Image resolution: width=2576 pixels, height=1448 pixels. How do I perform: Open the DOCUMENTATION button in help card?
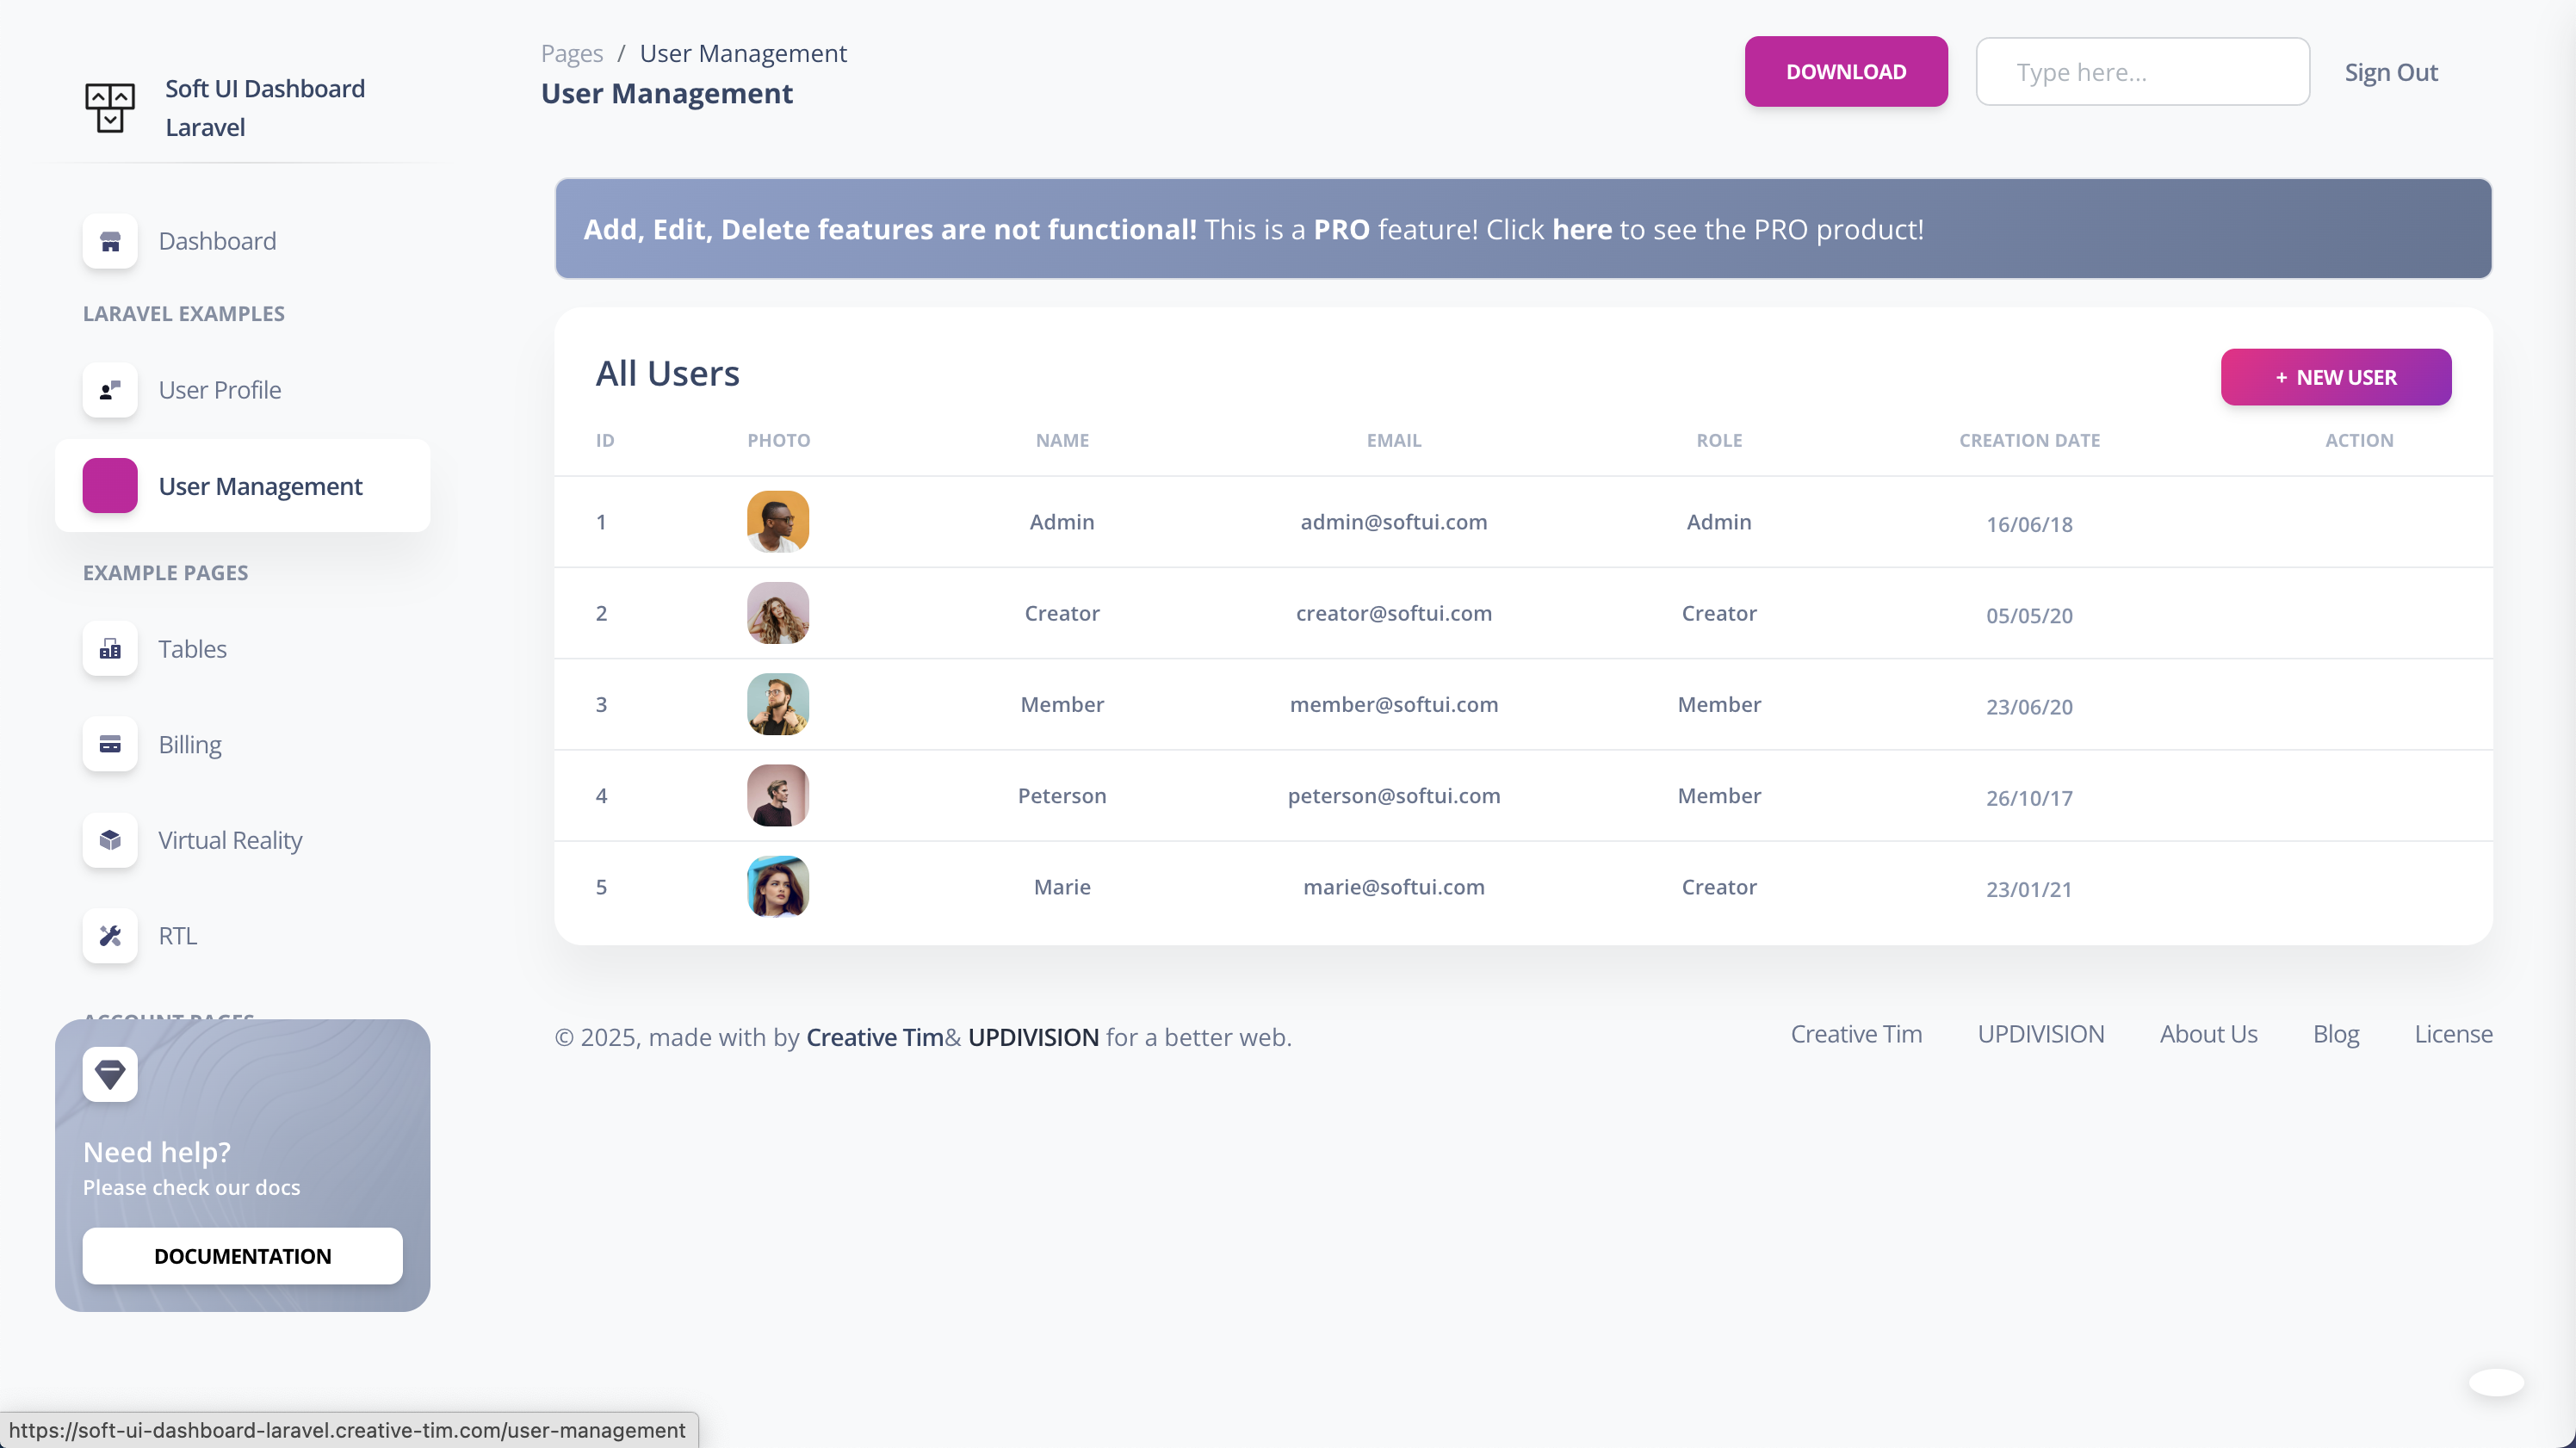tap(242, 1256)
